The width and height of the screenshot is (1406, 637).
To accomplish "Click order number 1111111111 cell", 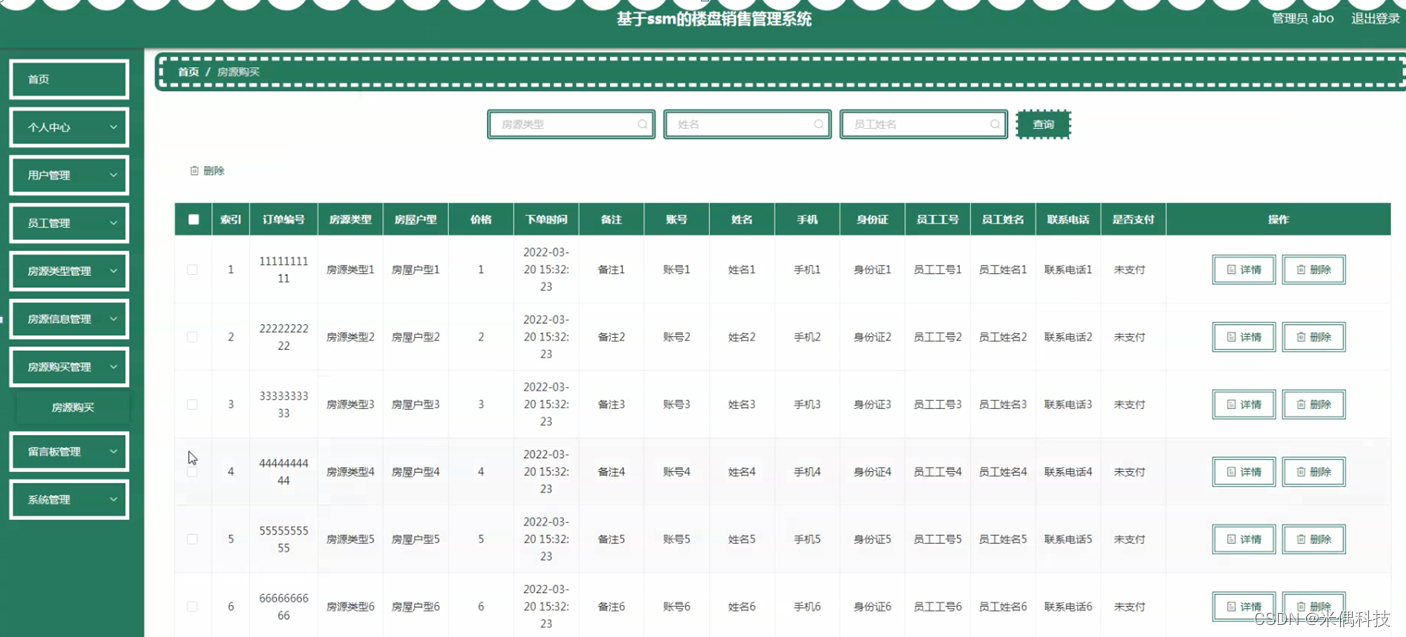I will click(283, 270).
